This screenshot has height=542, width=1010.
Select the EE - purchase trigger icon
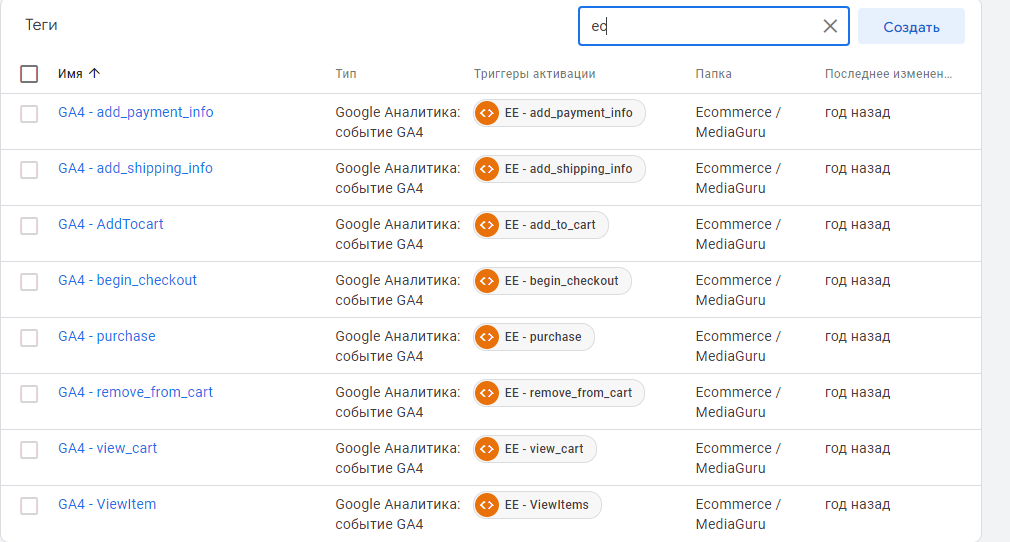487,337
